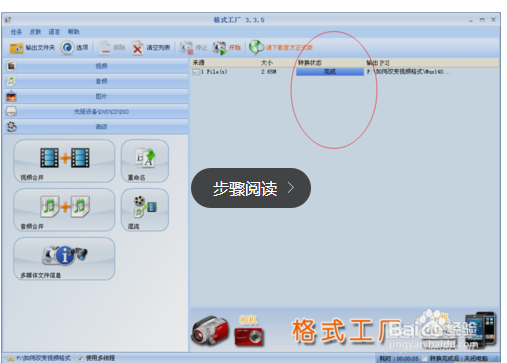This screenshot has height=363, width=507.
Task: Start conversion with the 开始 button
Action: 227,48
